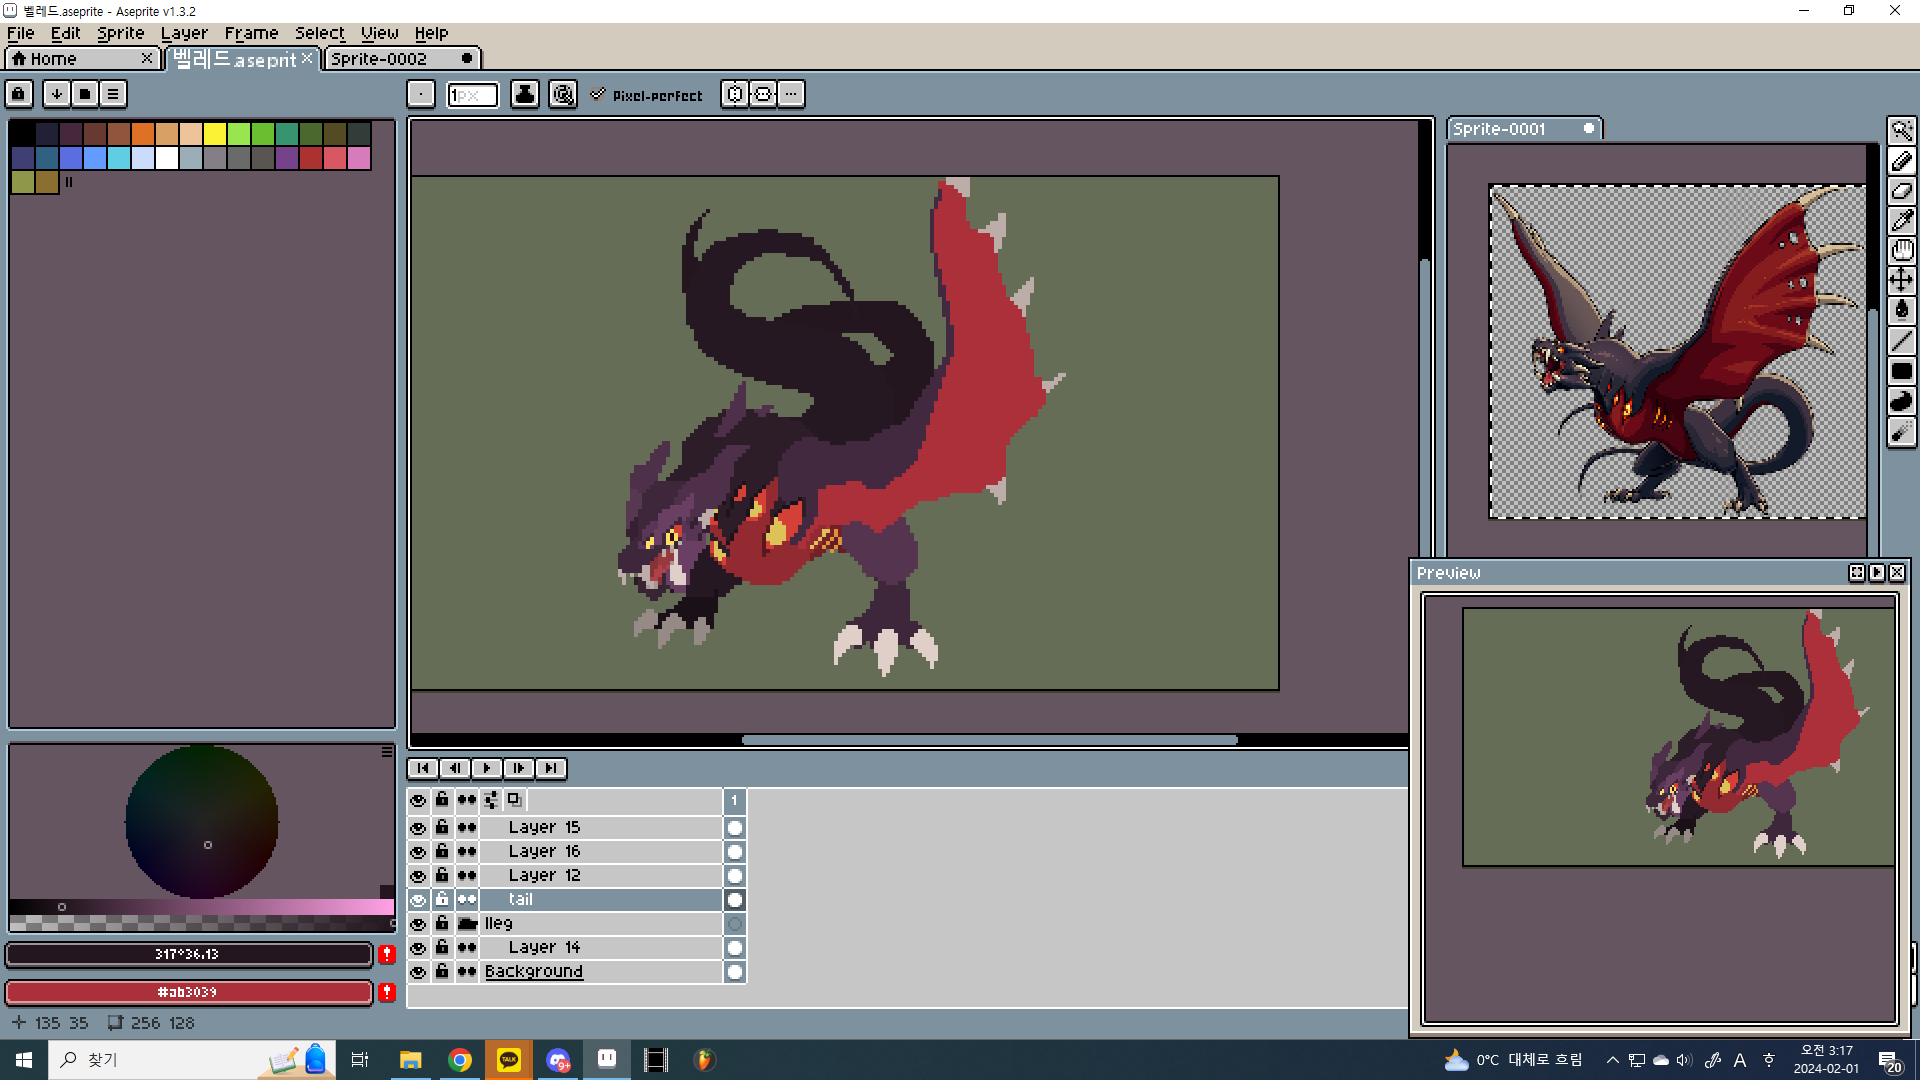Pick the yellow palette swatch
The width and height of the screenshot is (1920, 1080).
click(214, 134)
